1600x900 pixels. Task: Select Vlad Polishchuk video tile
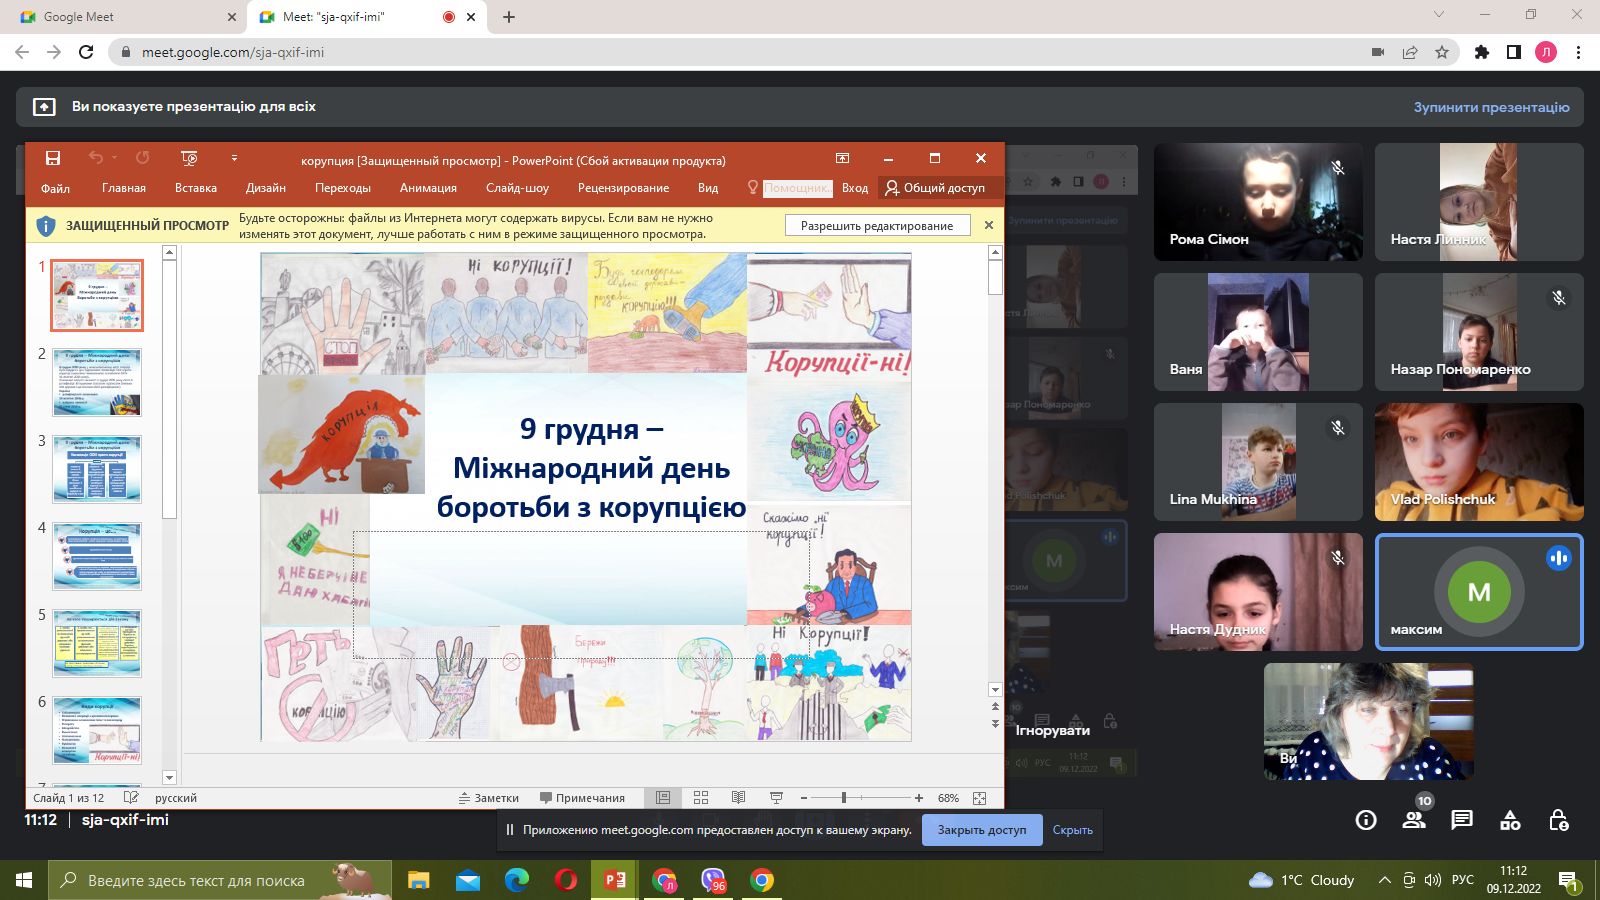(1479, 462)
